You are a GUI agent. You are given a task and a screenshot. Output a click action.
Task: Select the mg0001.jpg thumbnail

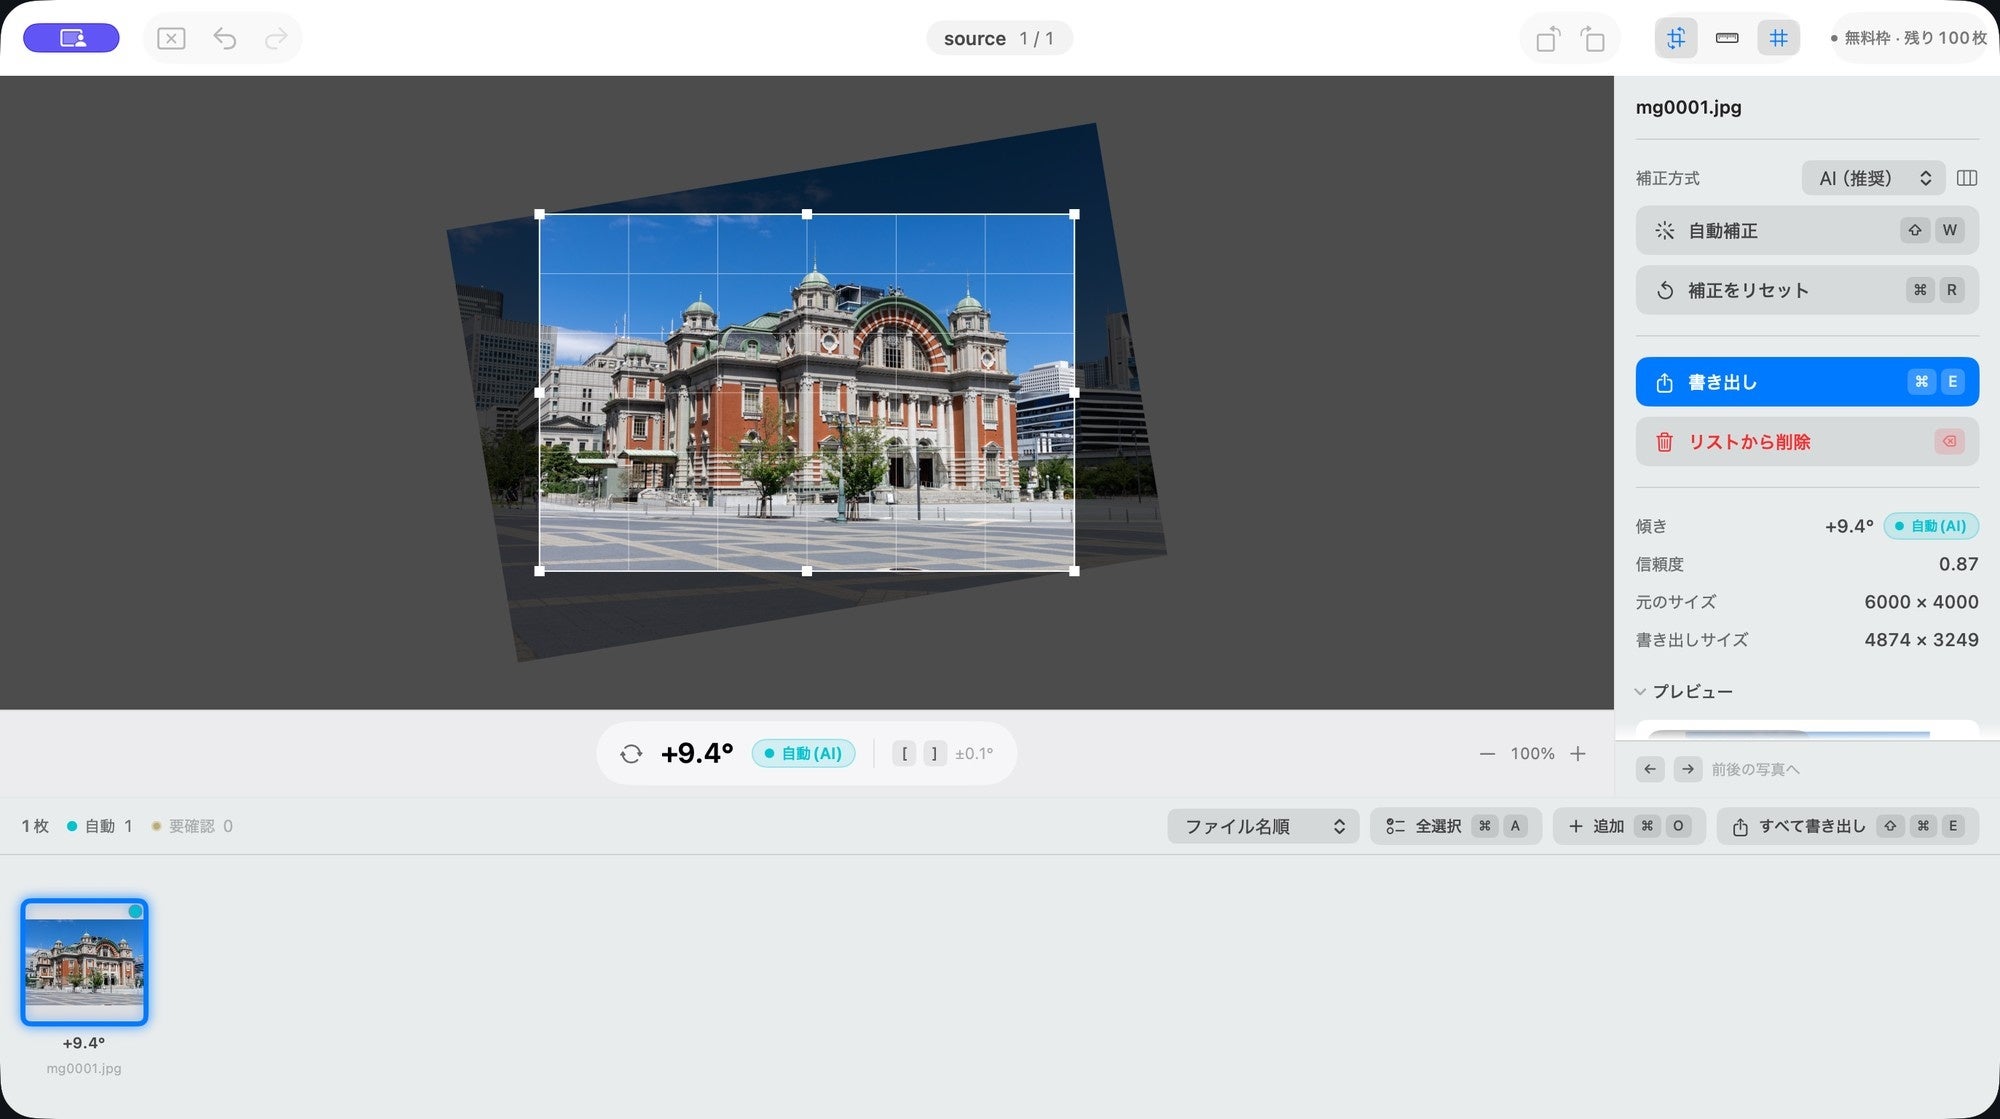(x=84, y=962)
